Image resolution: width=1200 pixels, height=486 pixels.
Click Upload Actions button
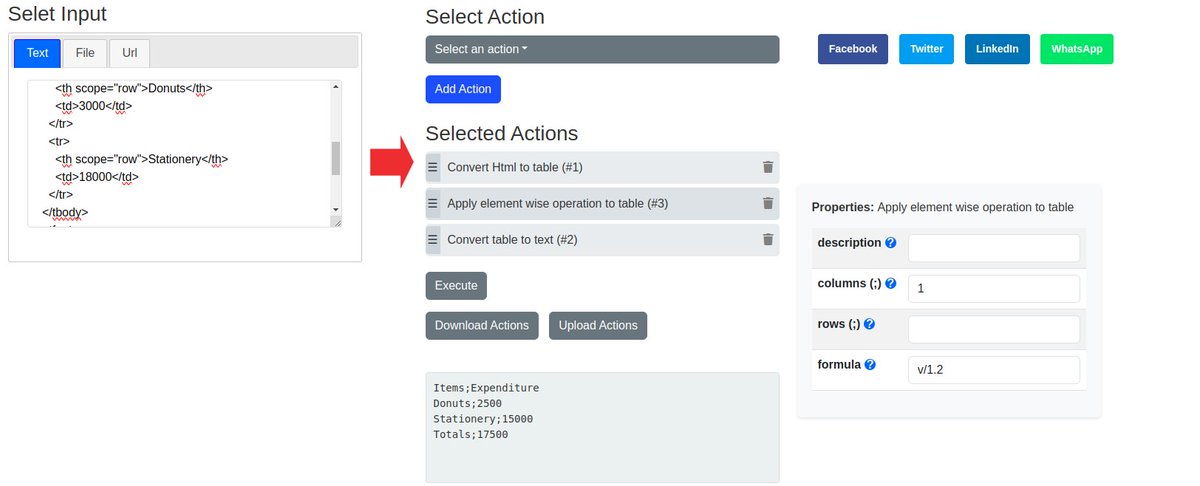(598, 325)
